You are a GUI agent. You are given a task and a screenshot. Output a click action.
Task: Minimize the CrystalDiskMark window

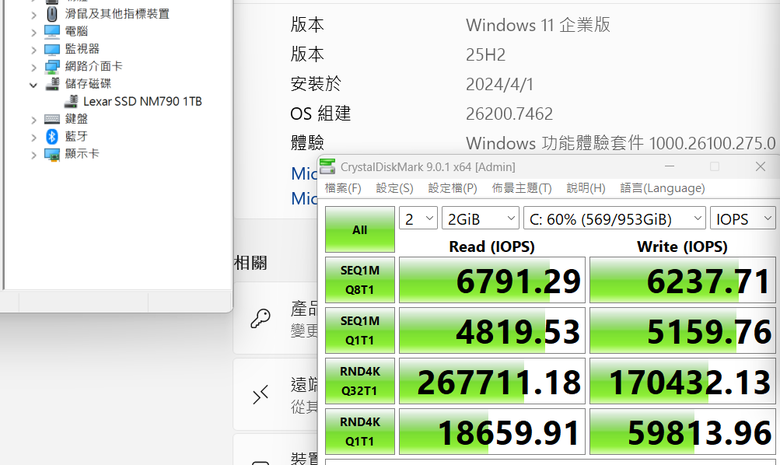[x=670, y=167]
